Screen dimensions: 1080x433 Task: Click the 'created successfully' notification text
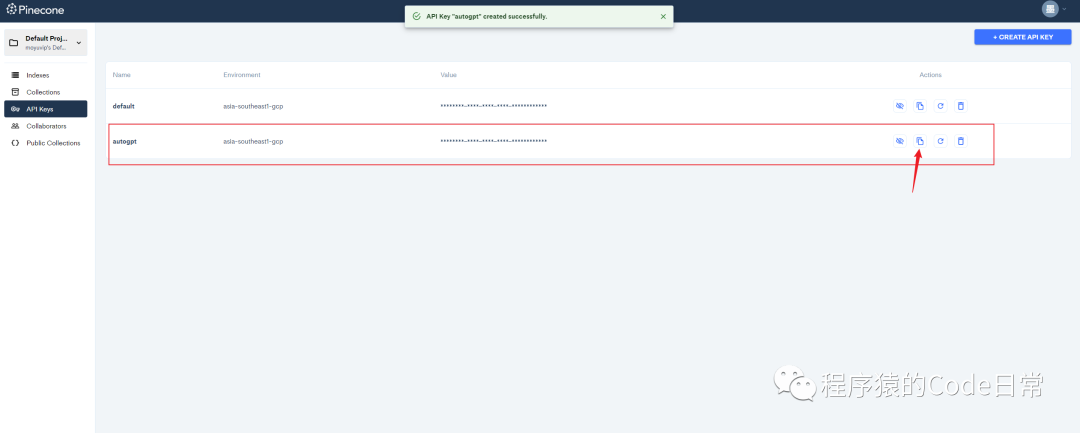487,16
